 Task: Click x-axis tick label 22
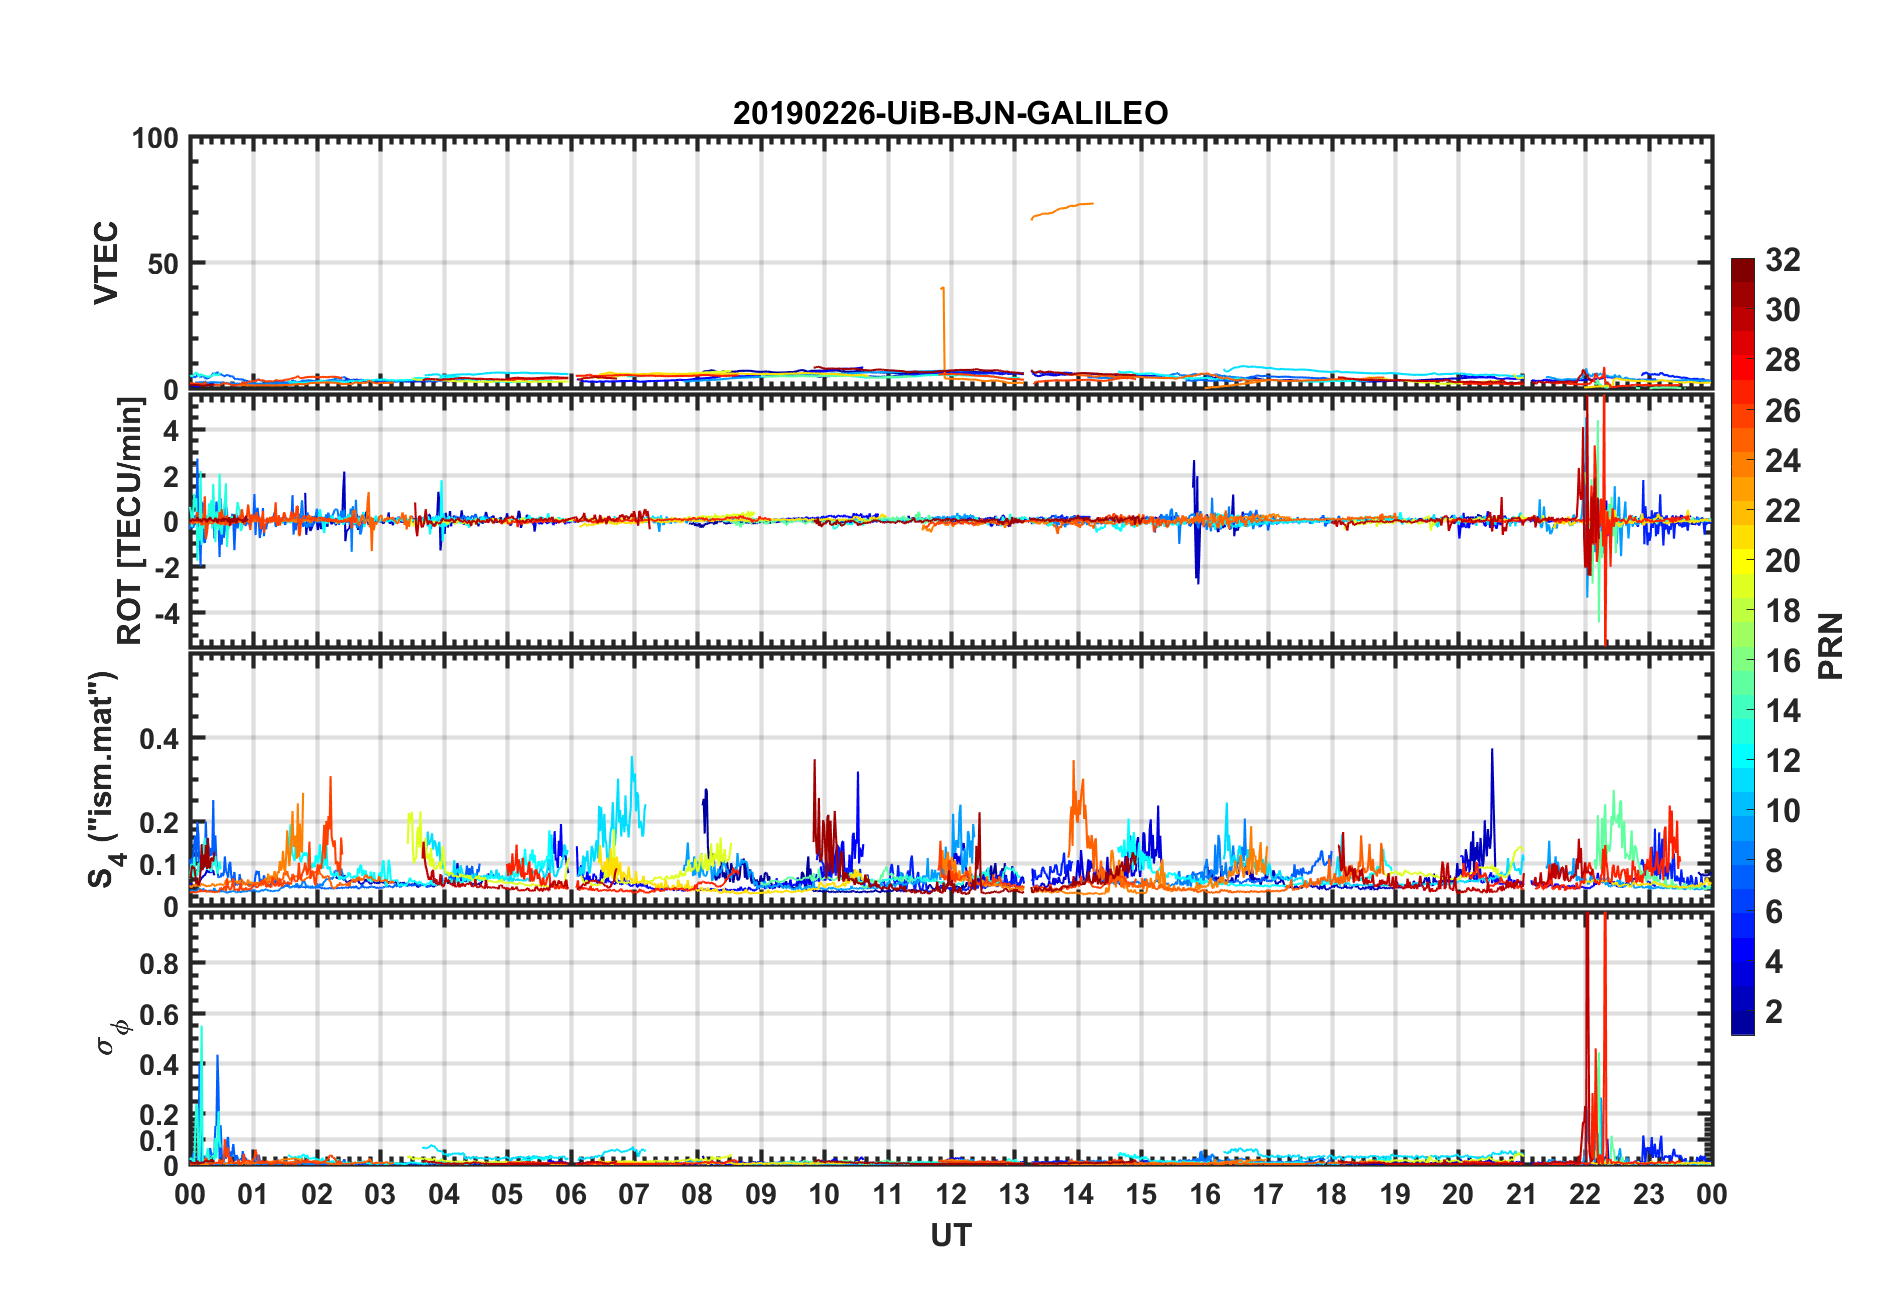(x=1585, y=1195)
